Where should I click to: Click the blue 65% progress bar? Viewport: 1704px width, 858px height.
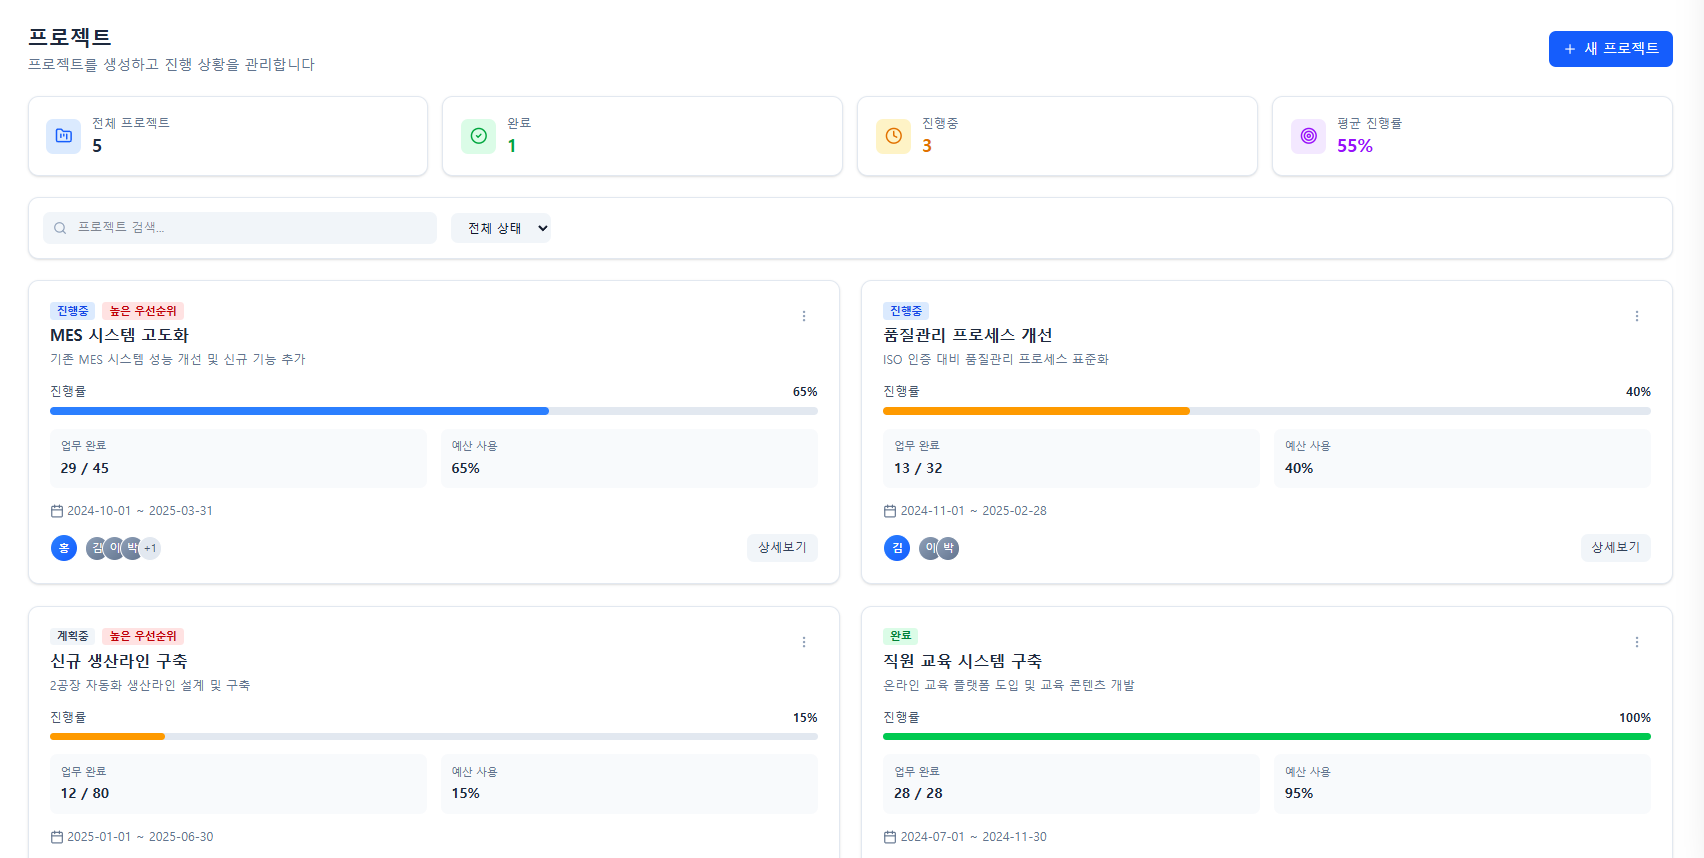pyautogui.click(x=299, y=411)
